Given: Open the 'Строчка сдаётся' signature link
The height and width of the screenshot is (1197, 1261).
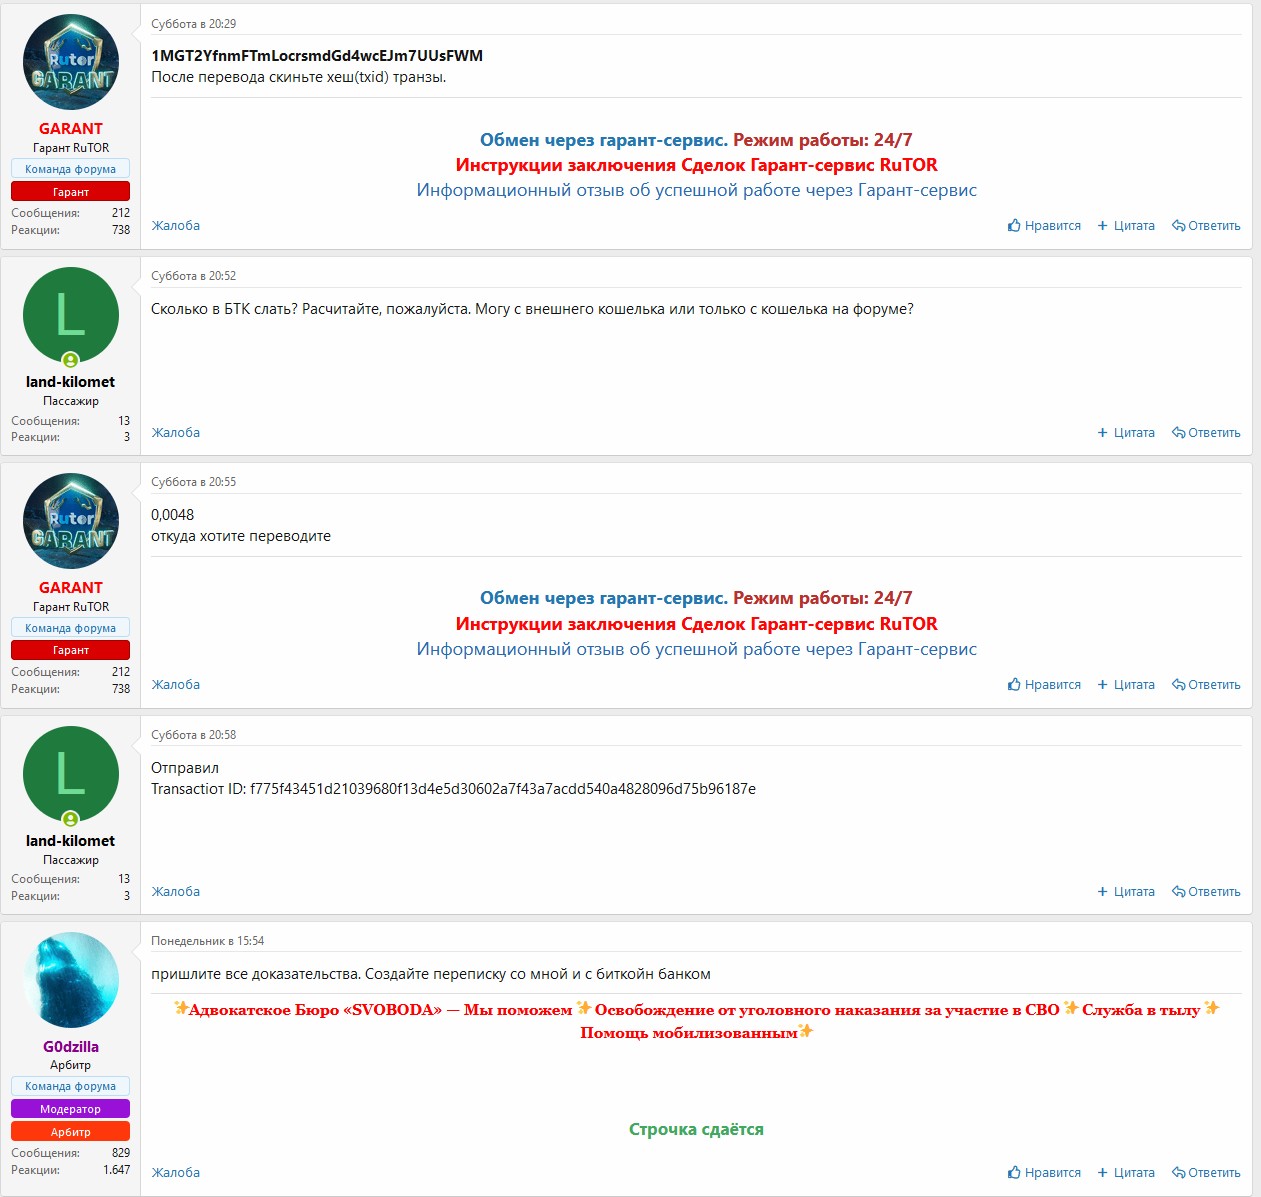Looking at the screenshot, I should tap(696, 1129).
